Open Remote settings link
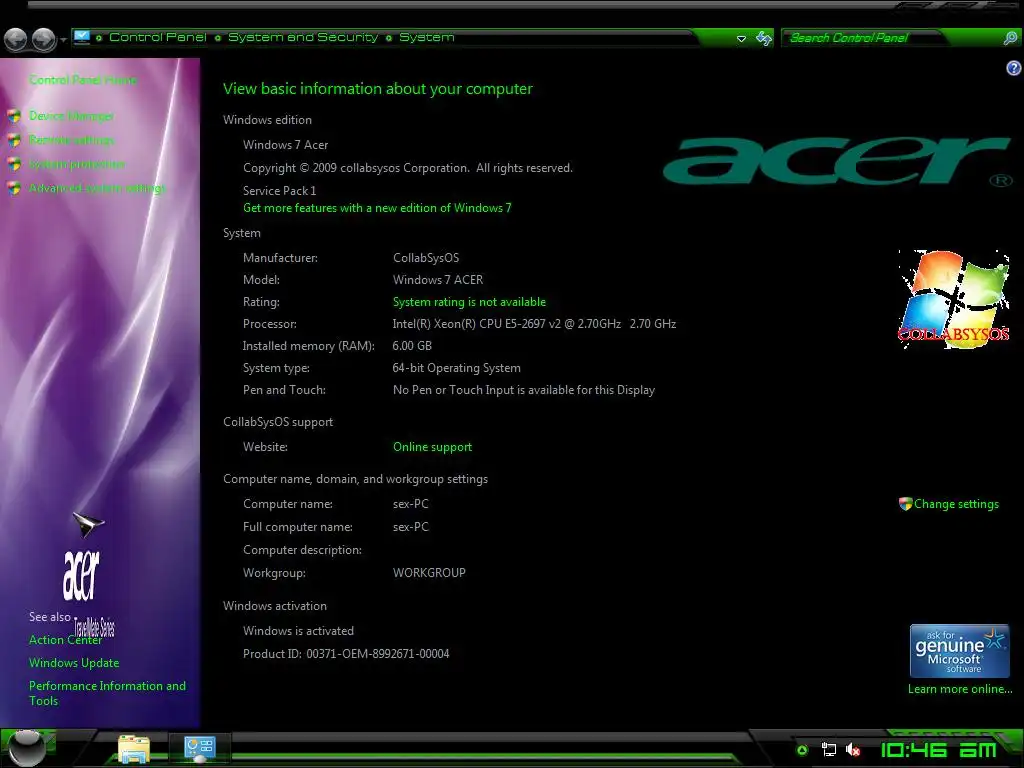Screen dimensions: 1024x768 point(71,140)
